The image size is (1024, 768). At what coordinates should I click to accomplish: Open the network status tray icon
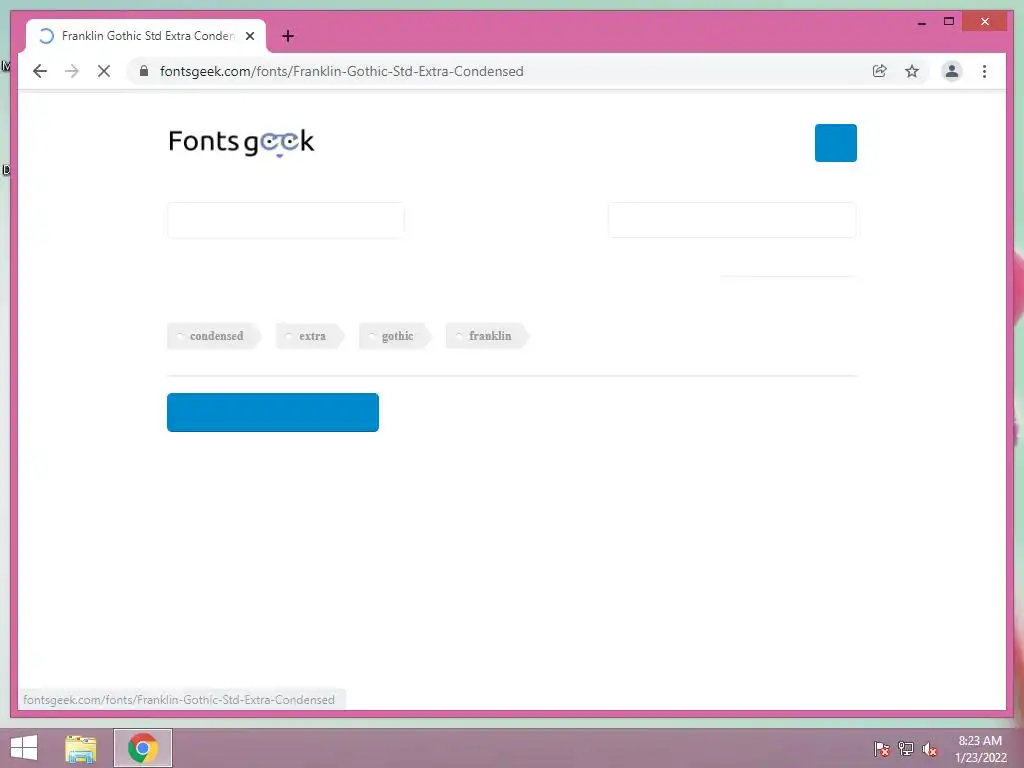pyautogui.click(x=906, y=748)
